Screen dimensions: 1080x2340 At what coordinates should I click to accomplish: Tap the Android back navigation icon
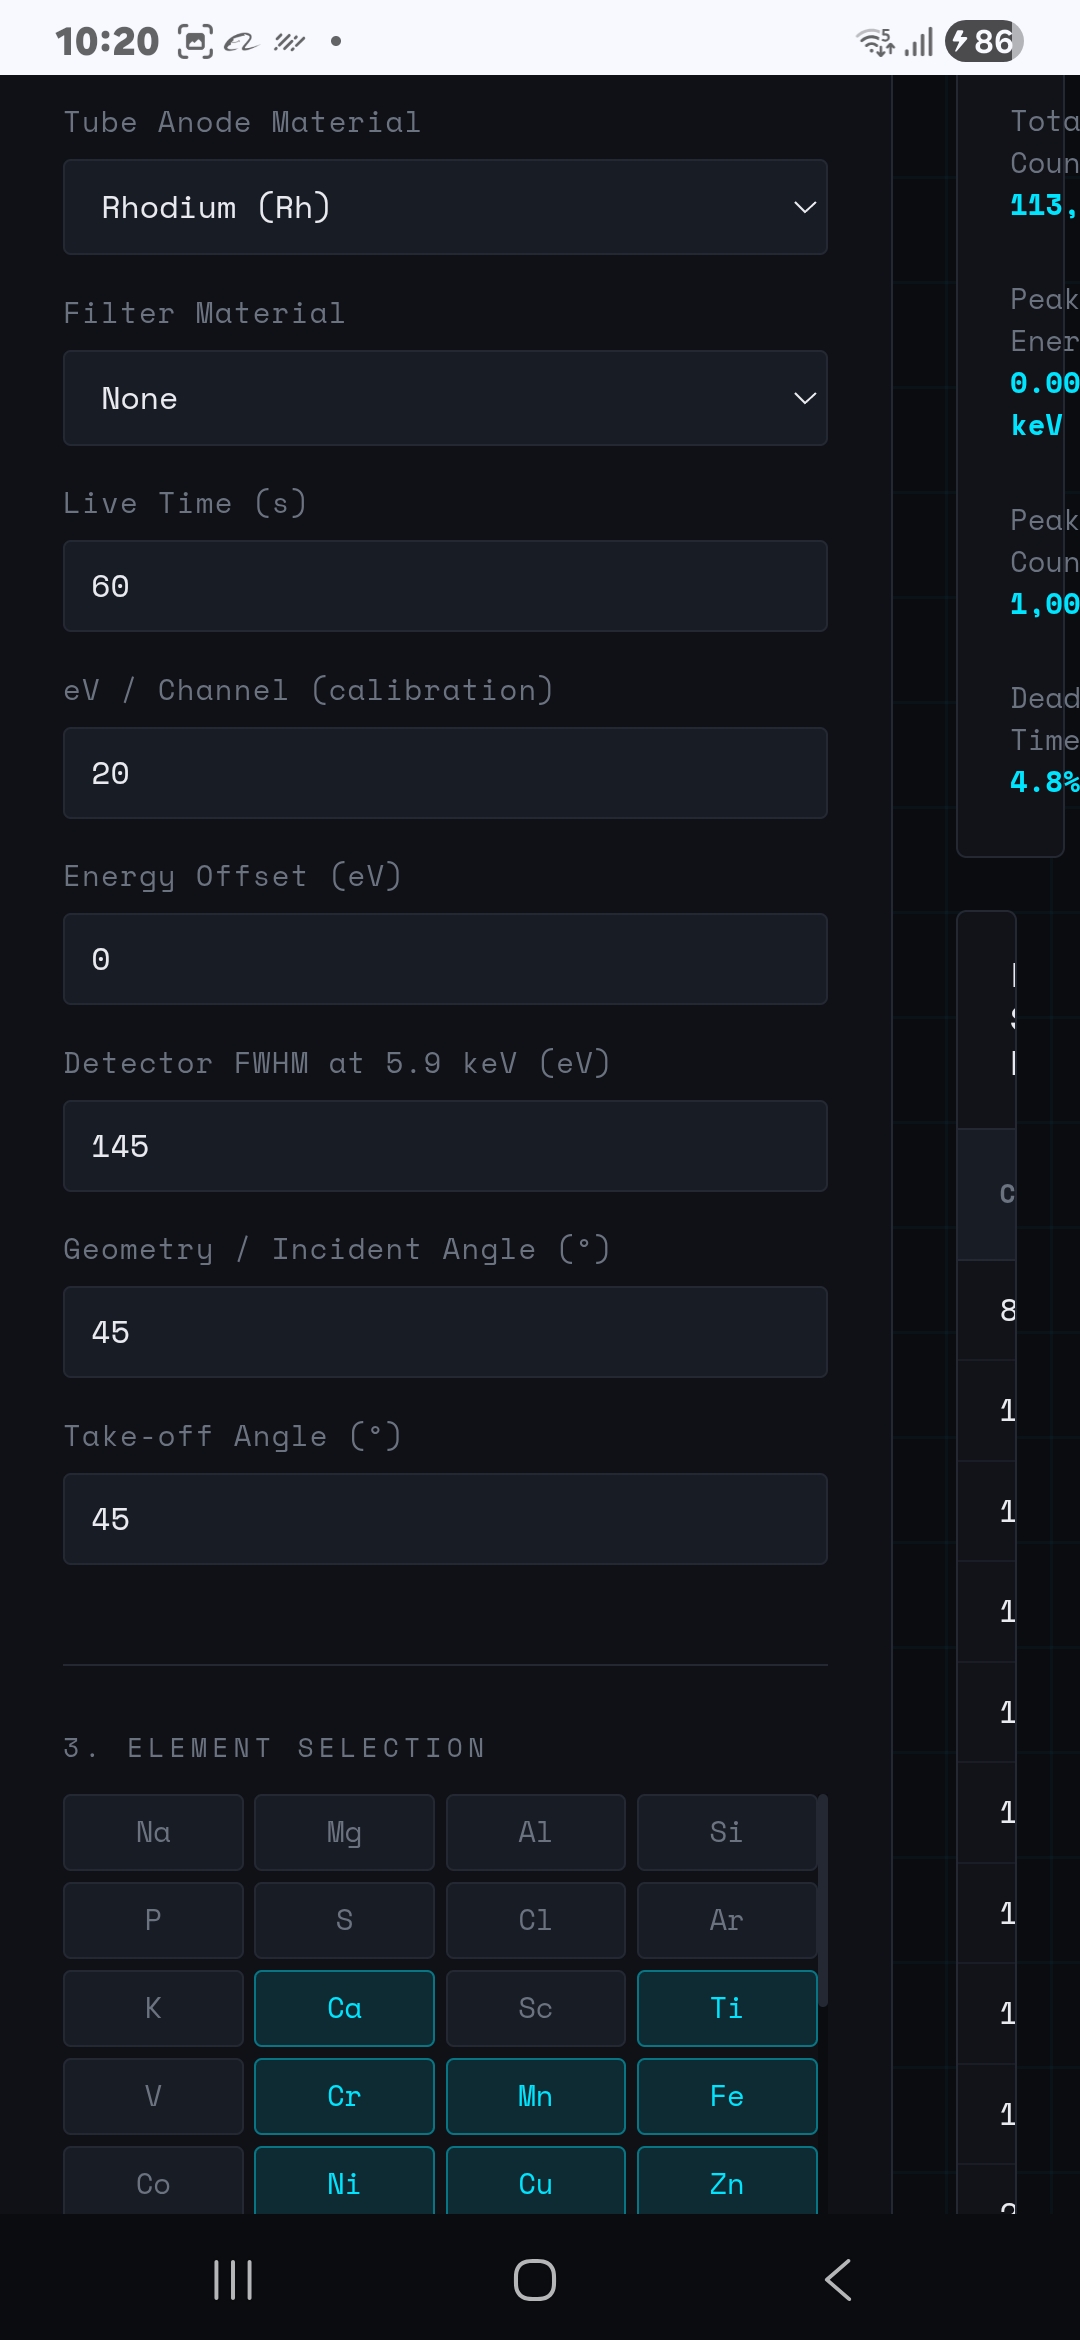pos(838,2280)
